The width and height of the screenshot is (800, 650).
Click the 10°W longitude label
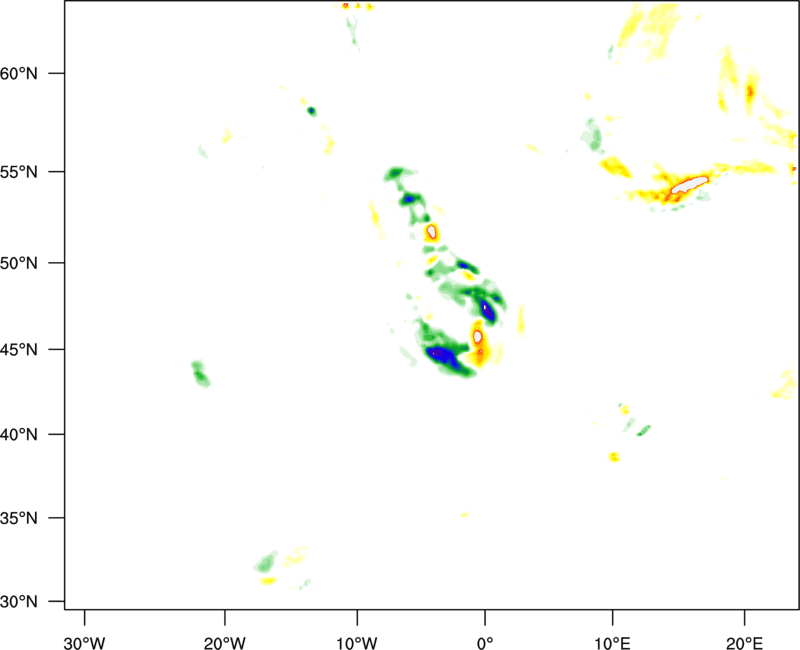pos(357,643)
